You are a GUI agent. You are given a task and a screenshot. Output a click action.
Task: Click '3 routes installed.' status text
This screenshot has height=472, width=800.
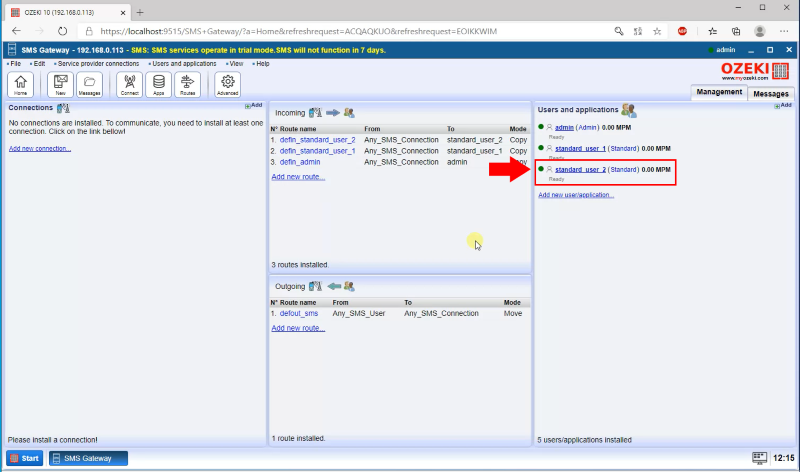[x=300, y=265]
